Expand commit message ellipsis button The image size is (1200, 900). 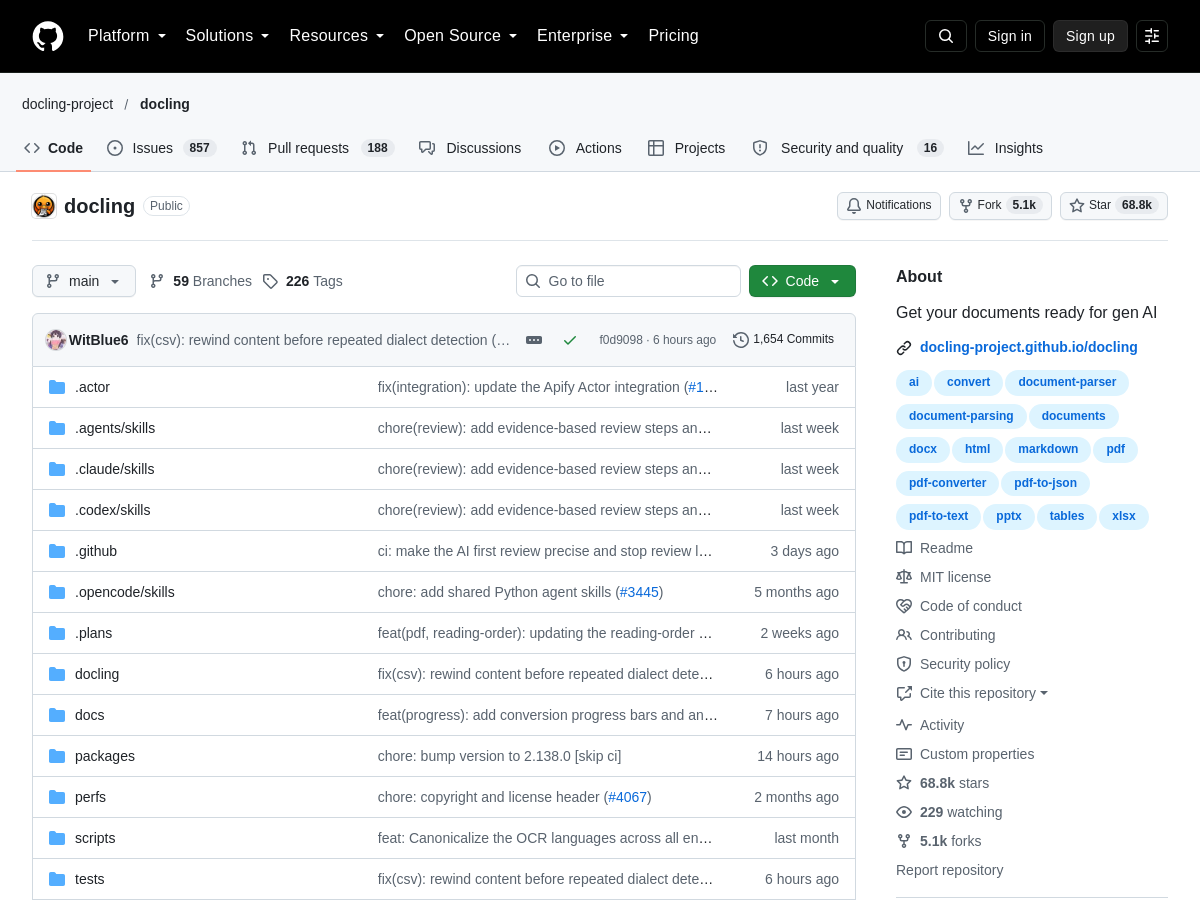[x=534, y=340]
